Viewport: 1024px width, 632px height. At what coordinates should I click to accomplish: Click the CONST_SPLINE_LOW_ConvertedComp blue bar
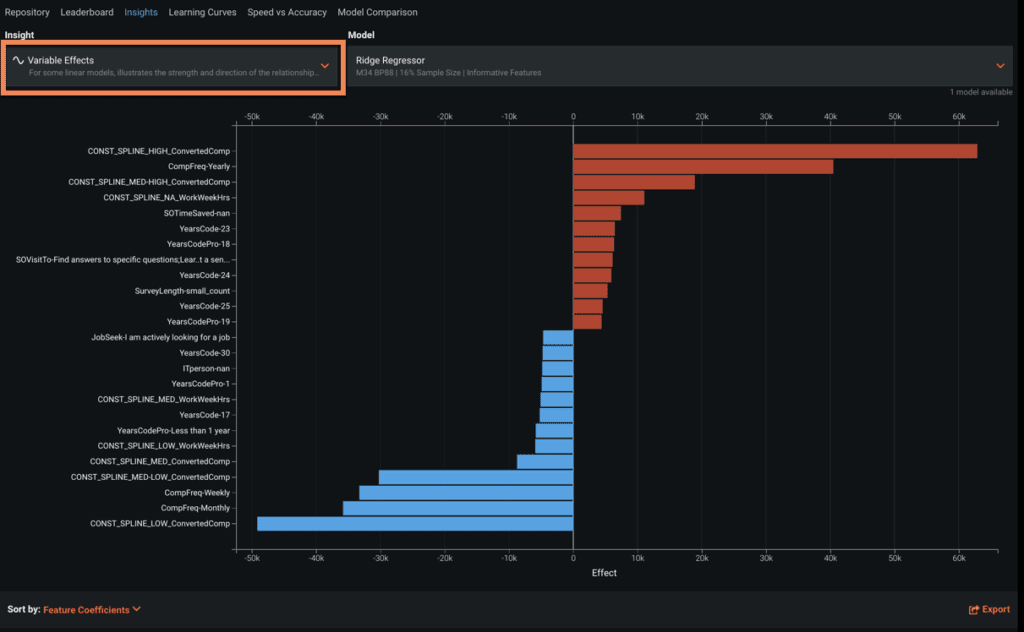(415, 524)
